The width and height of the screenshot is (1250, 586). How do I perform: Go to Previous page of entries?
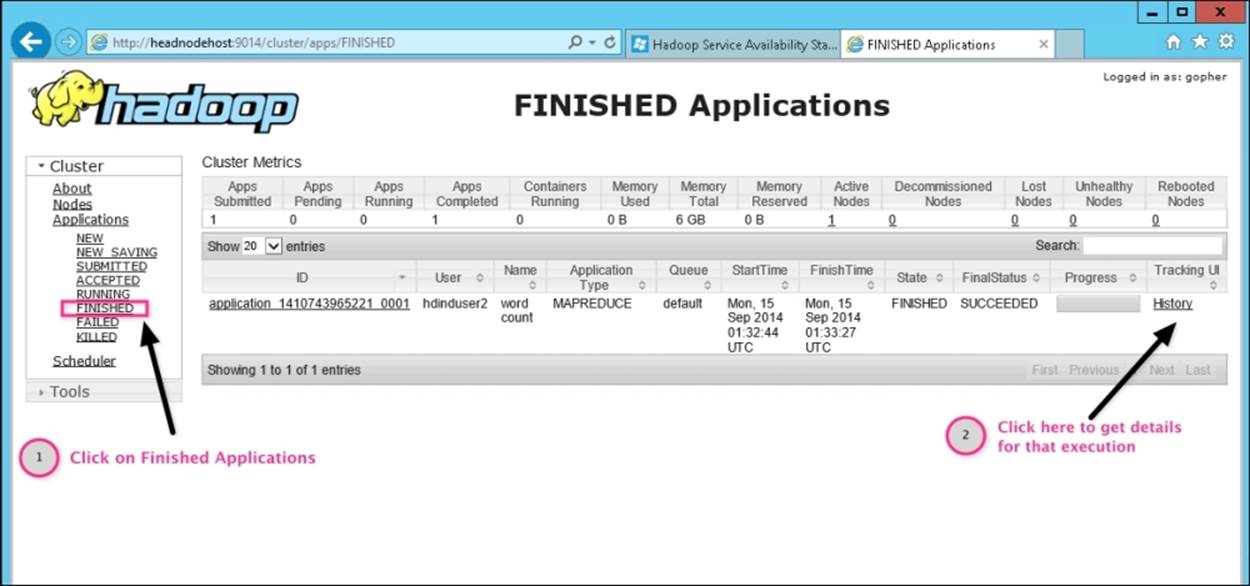click(x=1093, y=370)
